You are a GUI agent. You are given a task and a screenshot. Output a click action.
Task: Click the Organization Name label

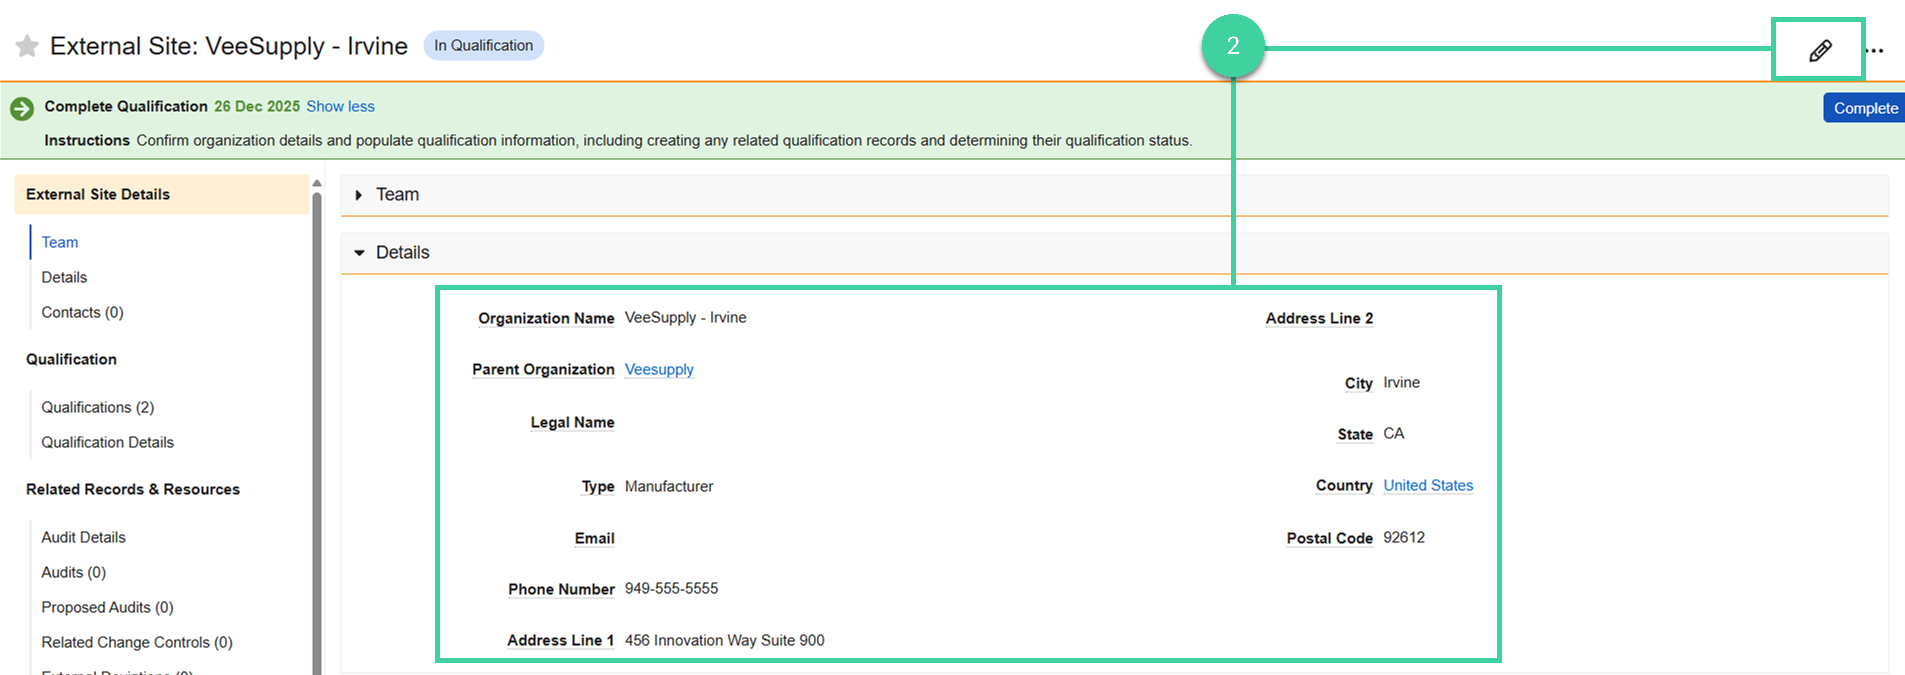click(x=546, y=318)
